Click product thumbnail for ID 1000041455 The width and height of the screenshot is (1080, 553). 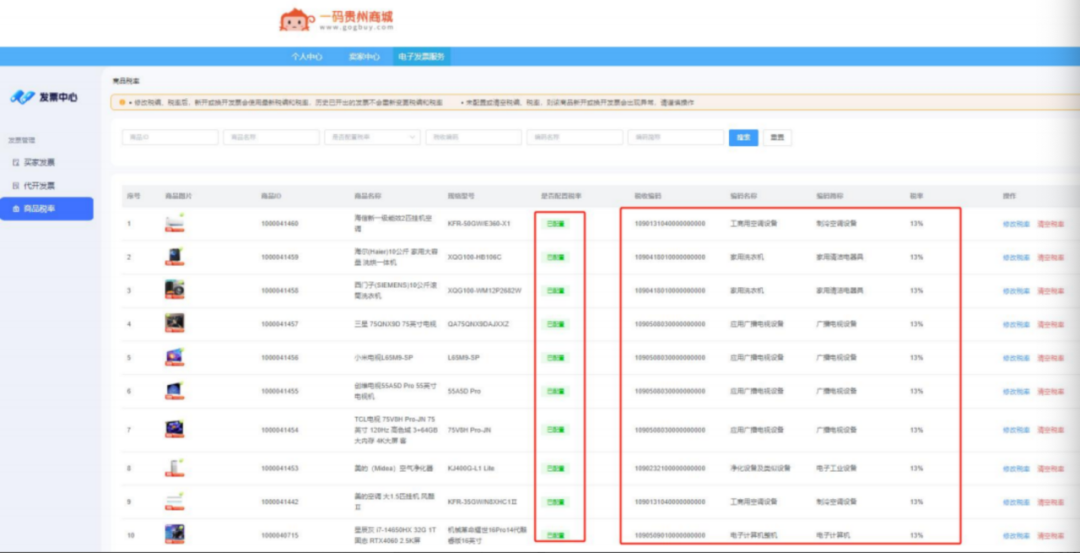[x=175, y=390]
